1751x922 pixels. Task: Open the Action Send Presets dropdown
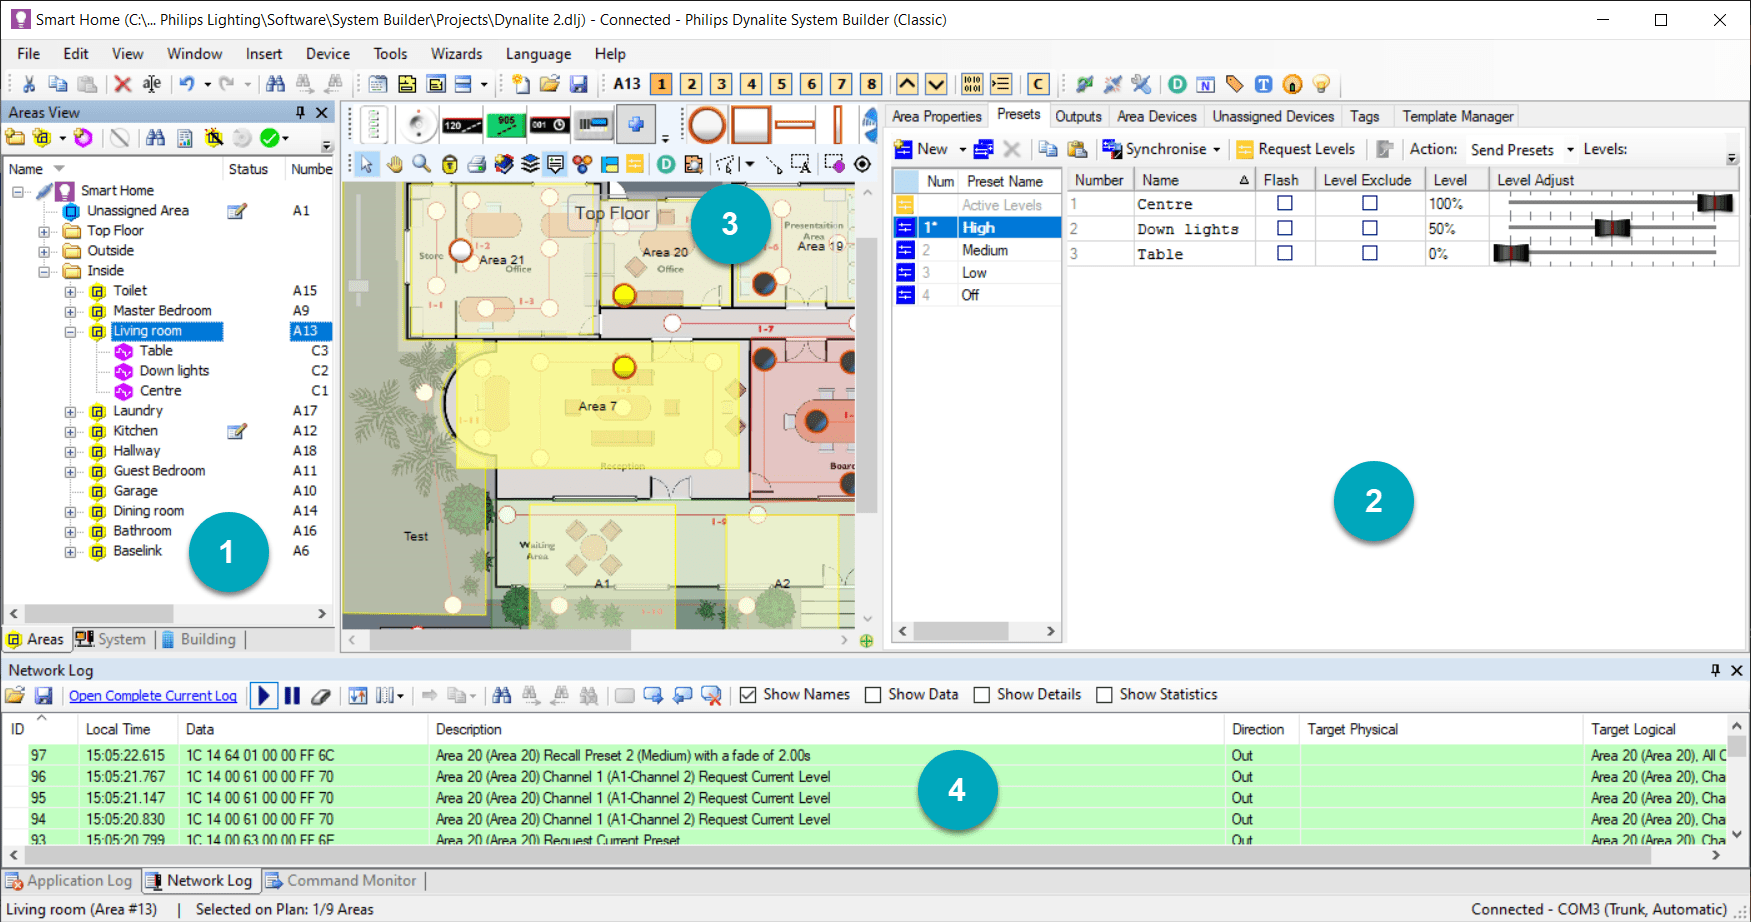point(1570,150)
